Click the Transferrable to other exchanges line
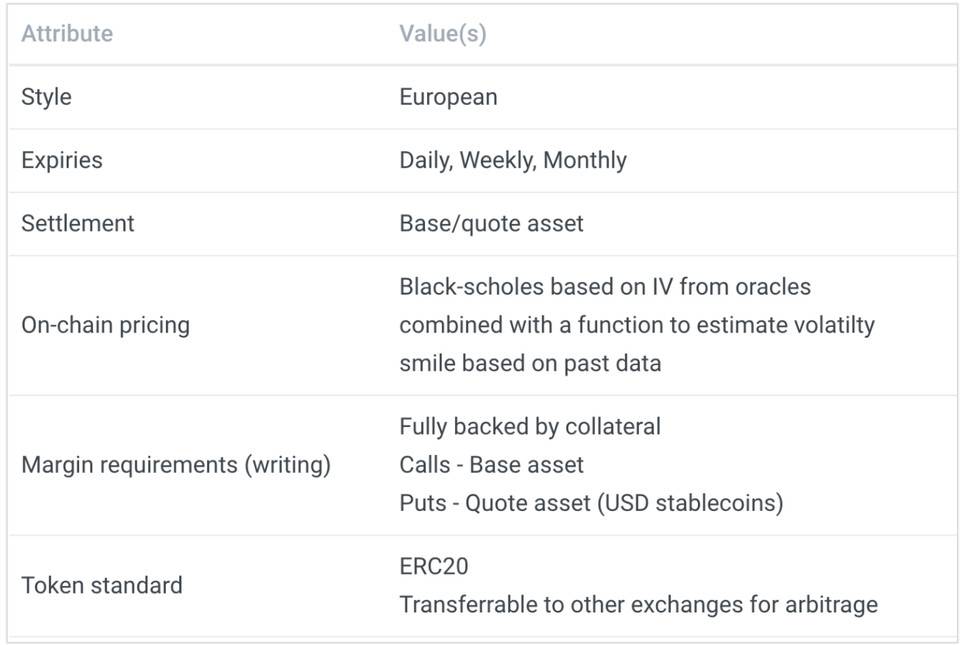960x645 pixels. [x=639, y=605]
